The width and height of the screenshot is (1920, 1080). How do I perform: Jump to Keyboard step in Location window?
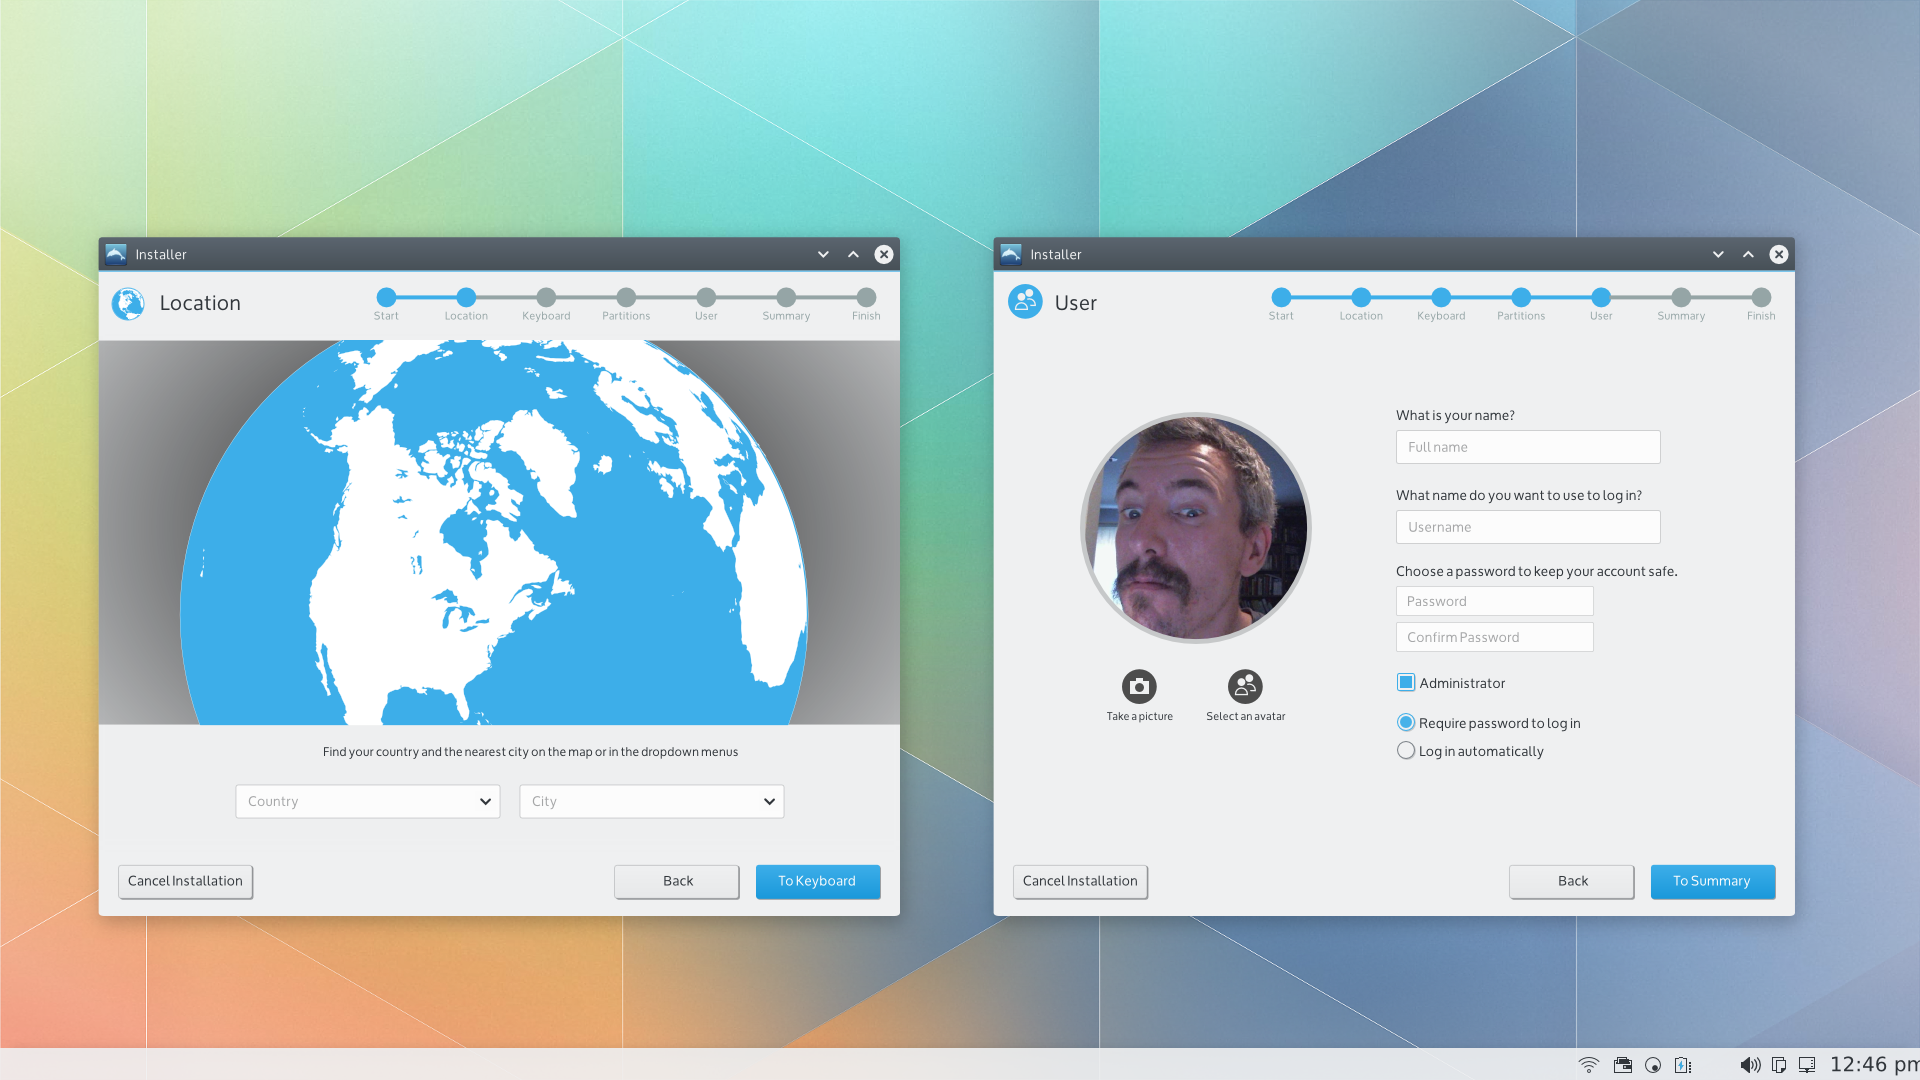coord(546,298)
